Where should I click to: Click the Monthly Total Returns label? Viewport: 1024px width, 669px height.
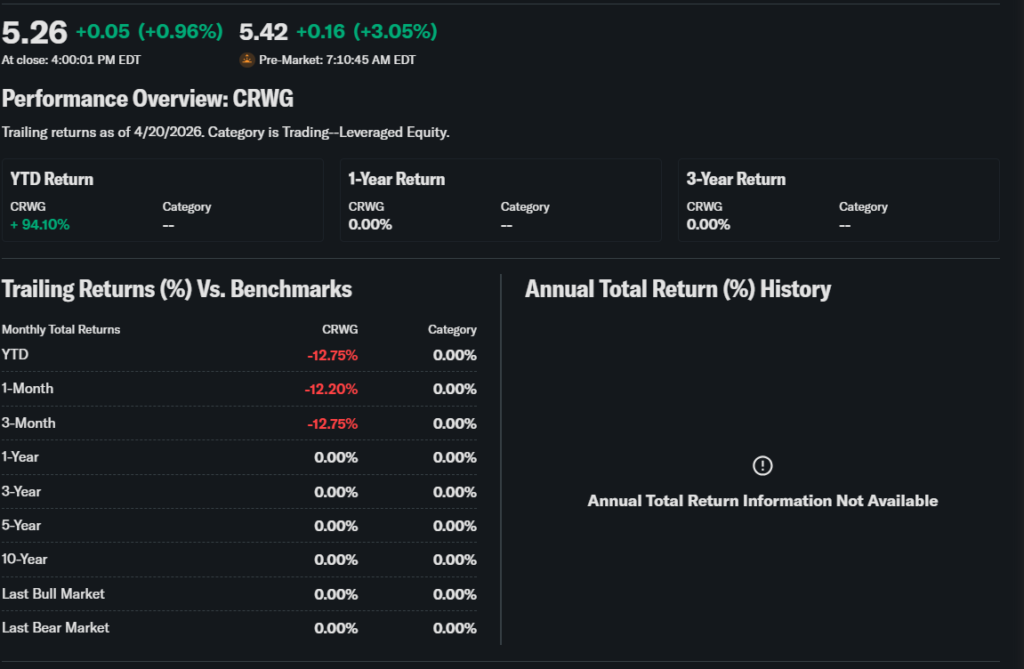pos(61,329)
